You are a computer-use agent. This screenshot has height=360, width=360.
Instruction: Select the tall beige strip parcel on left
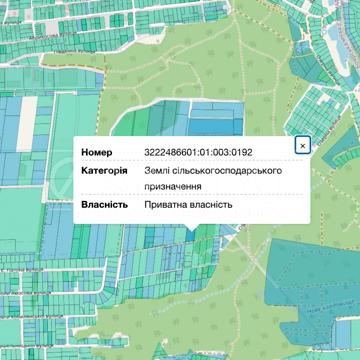pos(27,123)
